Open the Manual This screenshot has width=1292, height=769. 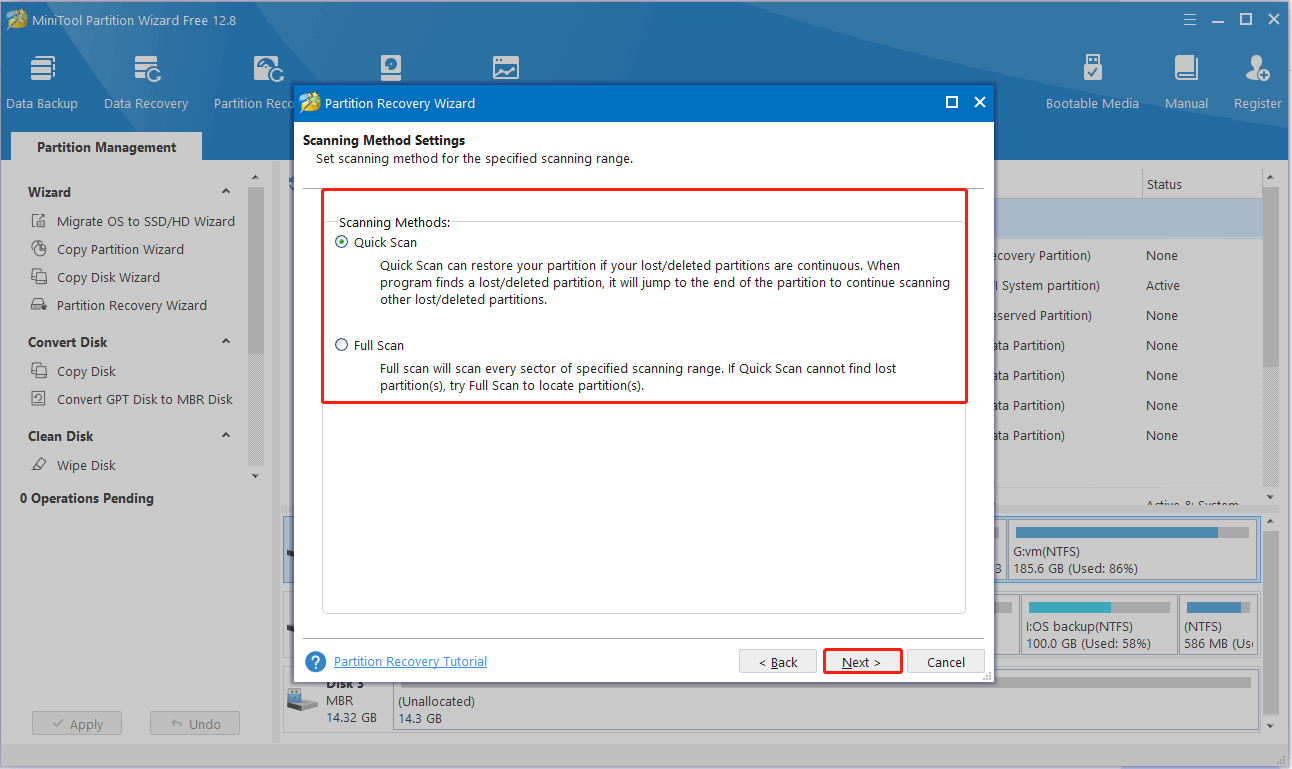[1186, 83]
